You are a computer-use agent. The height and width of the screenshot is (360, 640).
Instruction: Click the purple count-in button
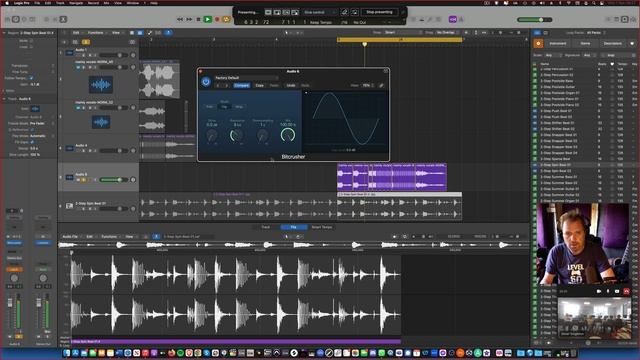point(452,19)
